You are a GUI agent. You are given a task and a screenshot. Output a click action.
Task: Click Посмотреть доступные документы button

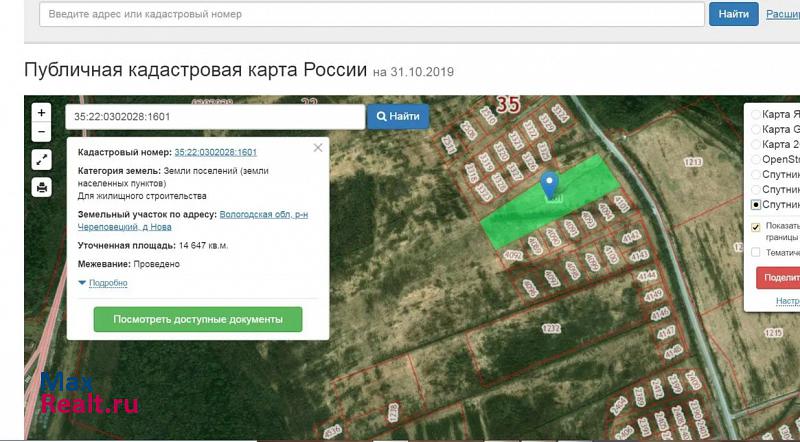pyautogui.click(x=198, y=320)
